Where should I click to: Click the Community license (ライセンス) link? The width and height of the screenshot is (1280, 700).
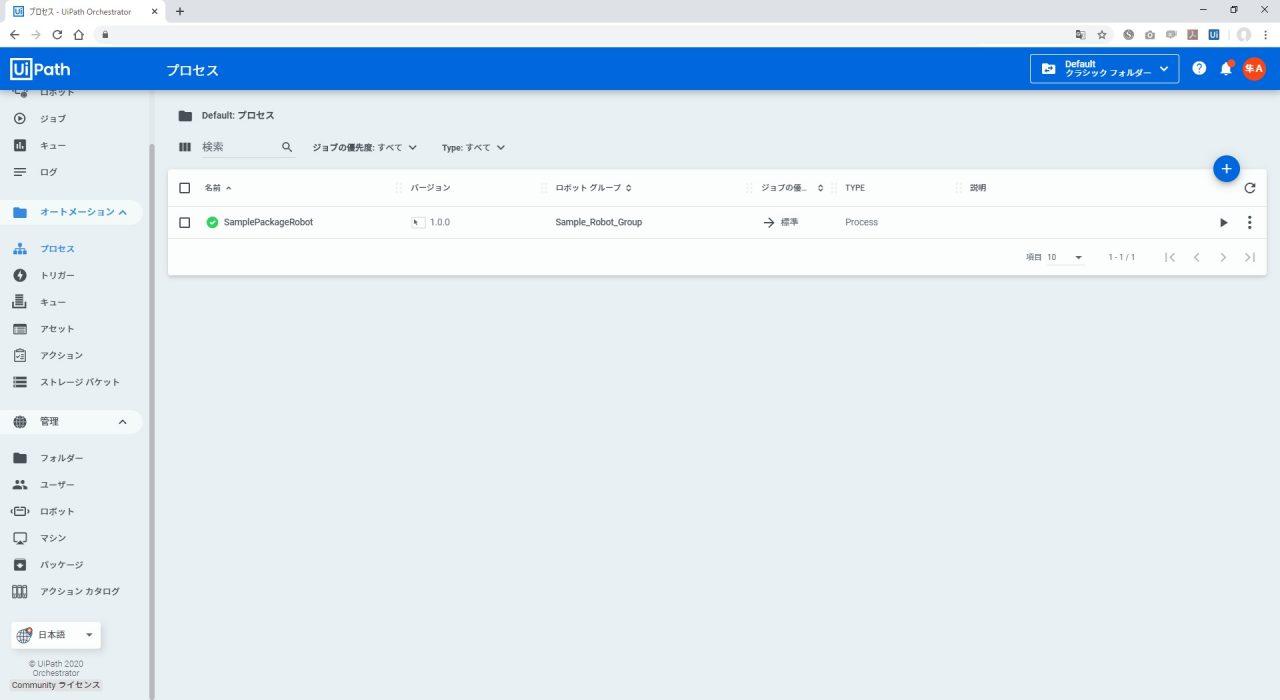point(56,685)
